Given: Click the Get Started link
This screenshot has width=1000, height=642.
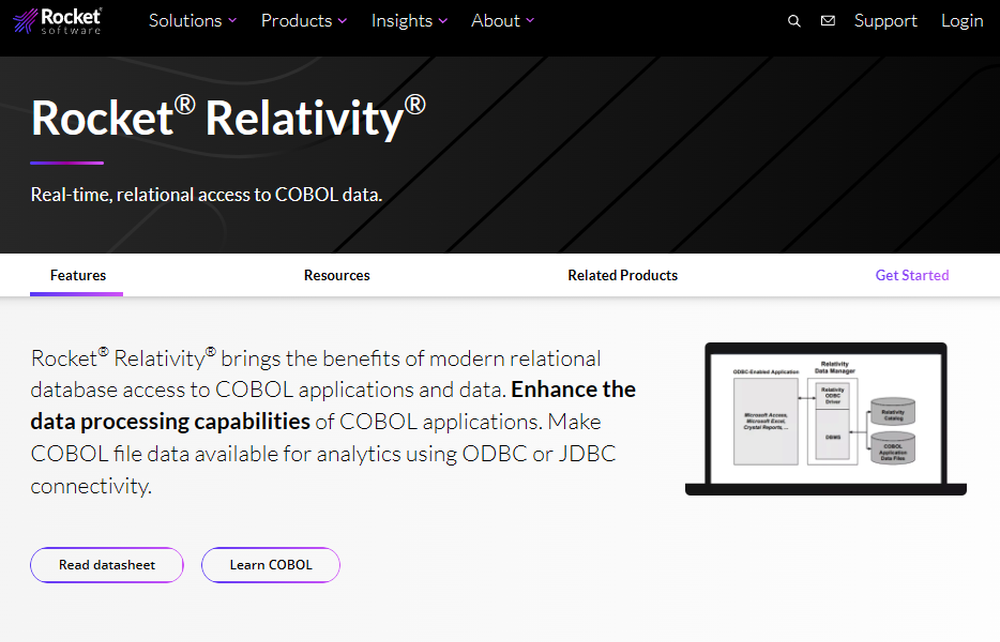Looking at the screenshot, I should pyautogui.click(x=911, y=275).
